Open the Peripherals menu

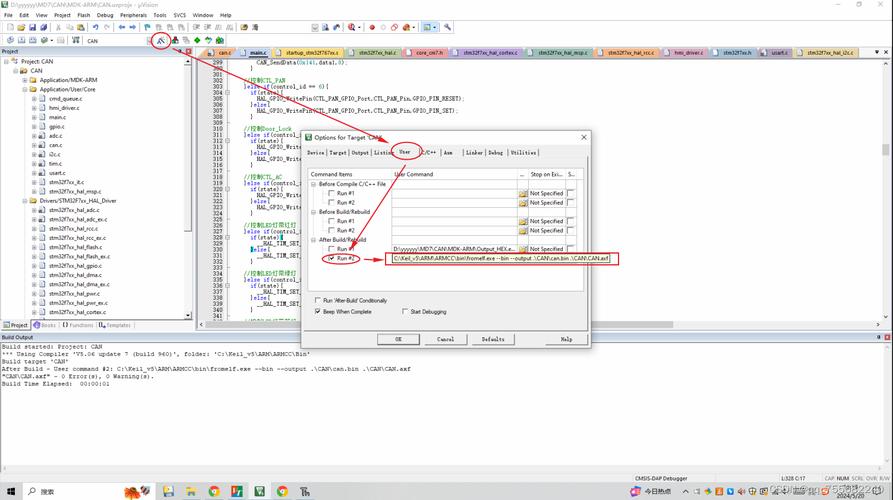click(132, 15)
